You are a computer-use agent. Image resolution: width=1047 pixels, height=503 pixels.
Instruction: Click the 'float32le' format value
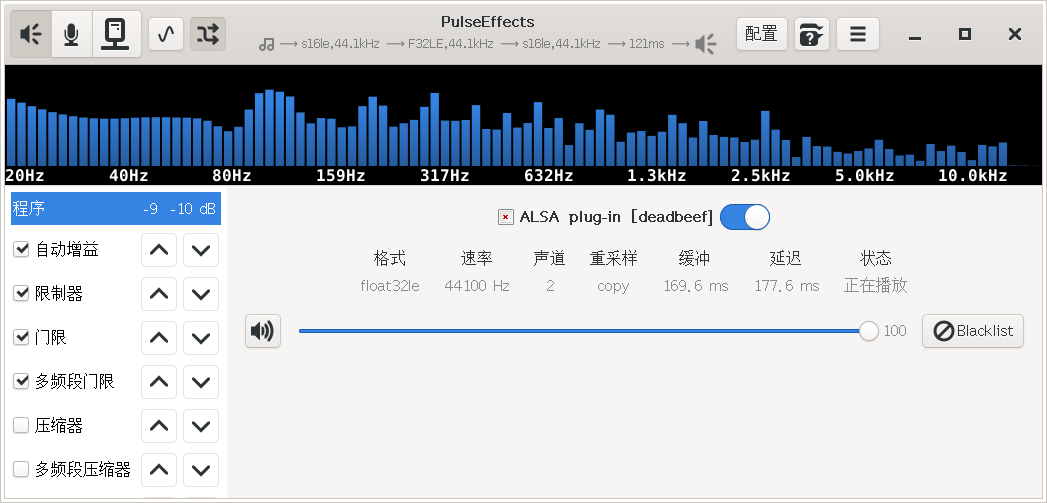[390, 286]
